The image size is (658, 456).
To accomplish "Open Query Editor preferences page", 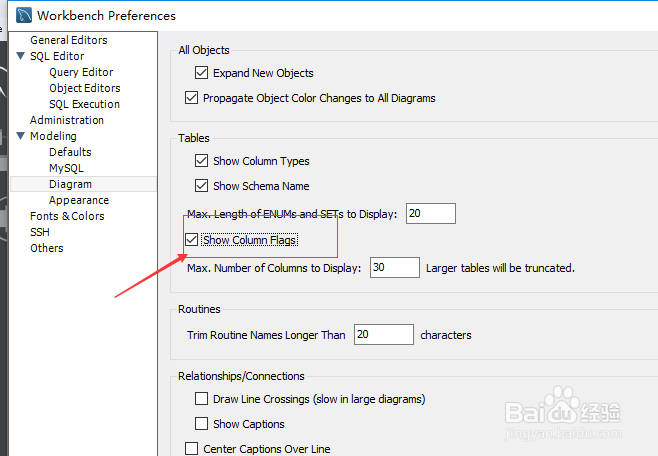I will tap(81, 72).
